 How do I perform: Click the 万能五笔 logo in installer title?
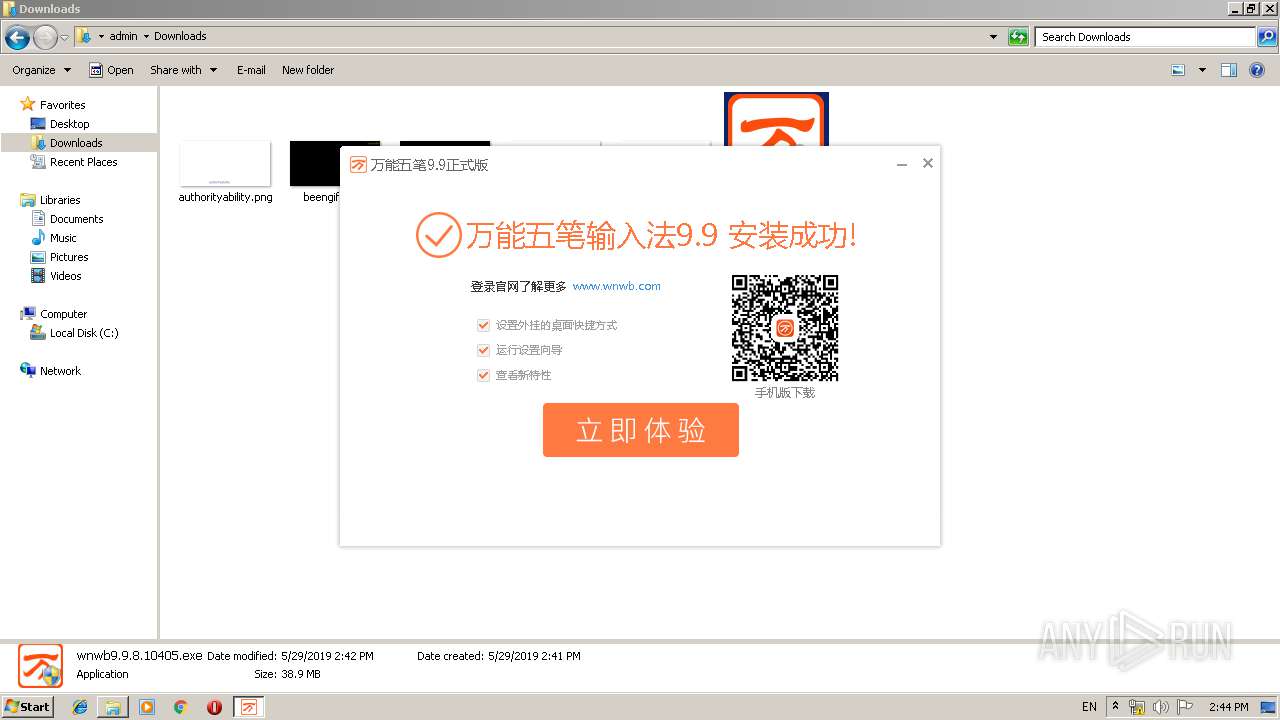358,165
